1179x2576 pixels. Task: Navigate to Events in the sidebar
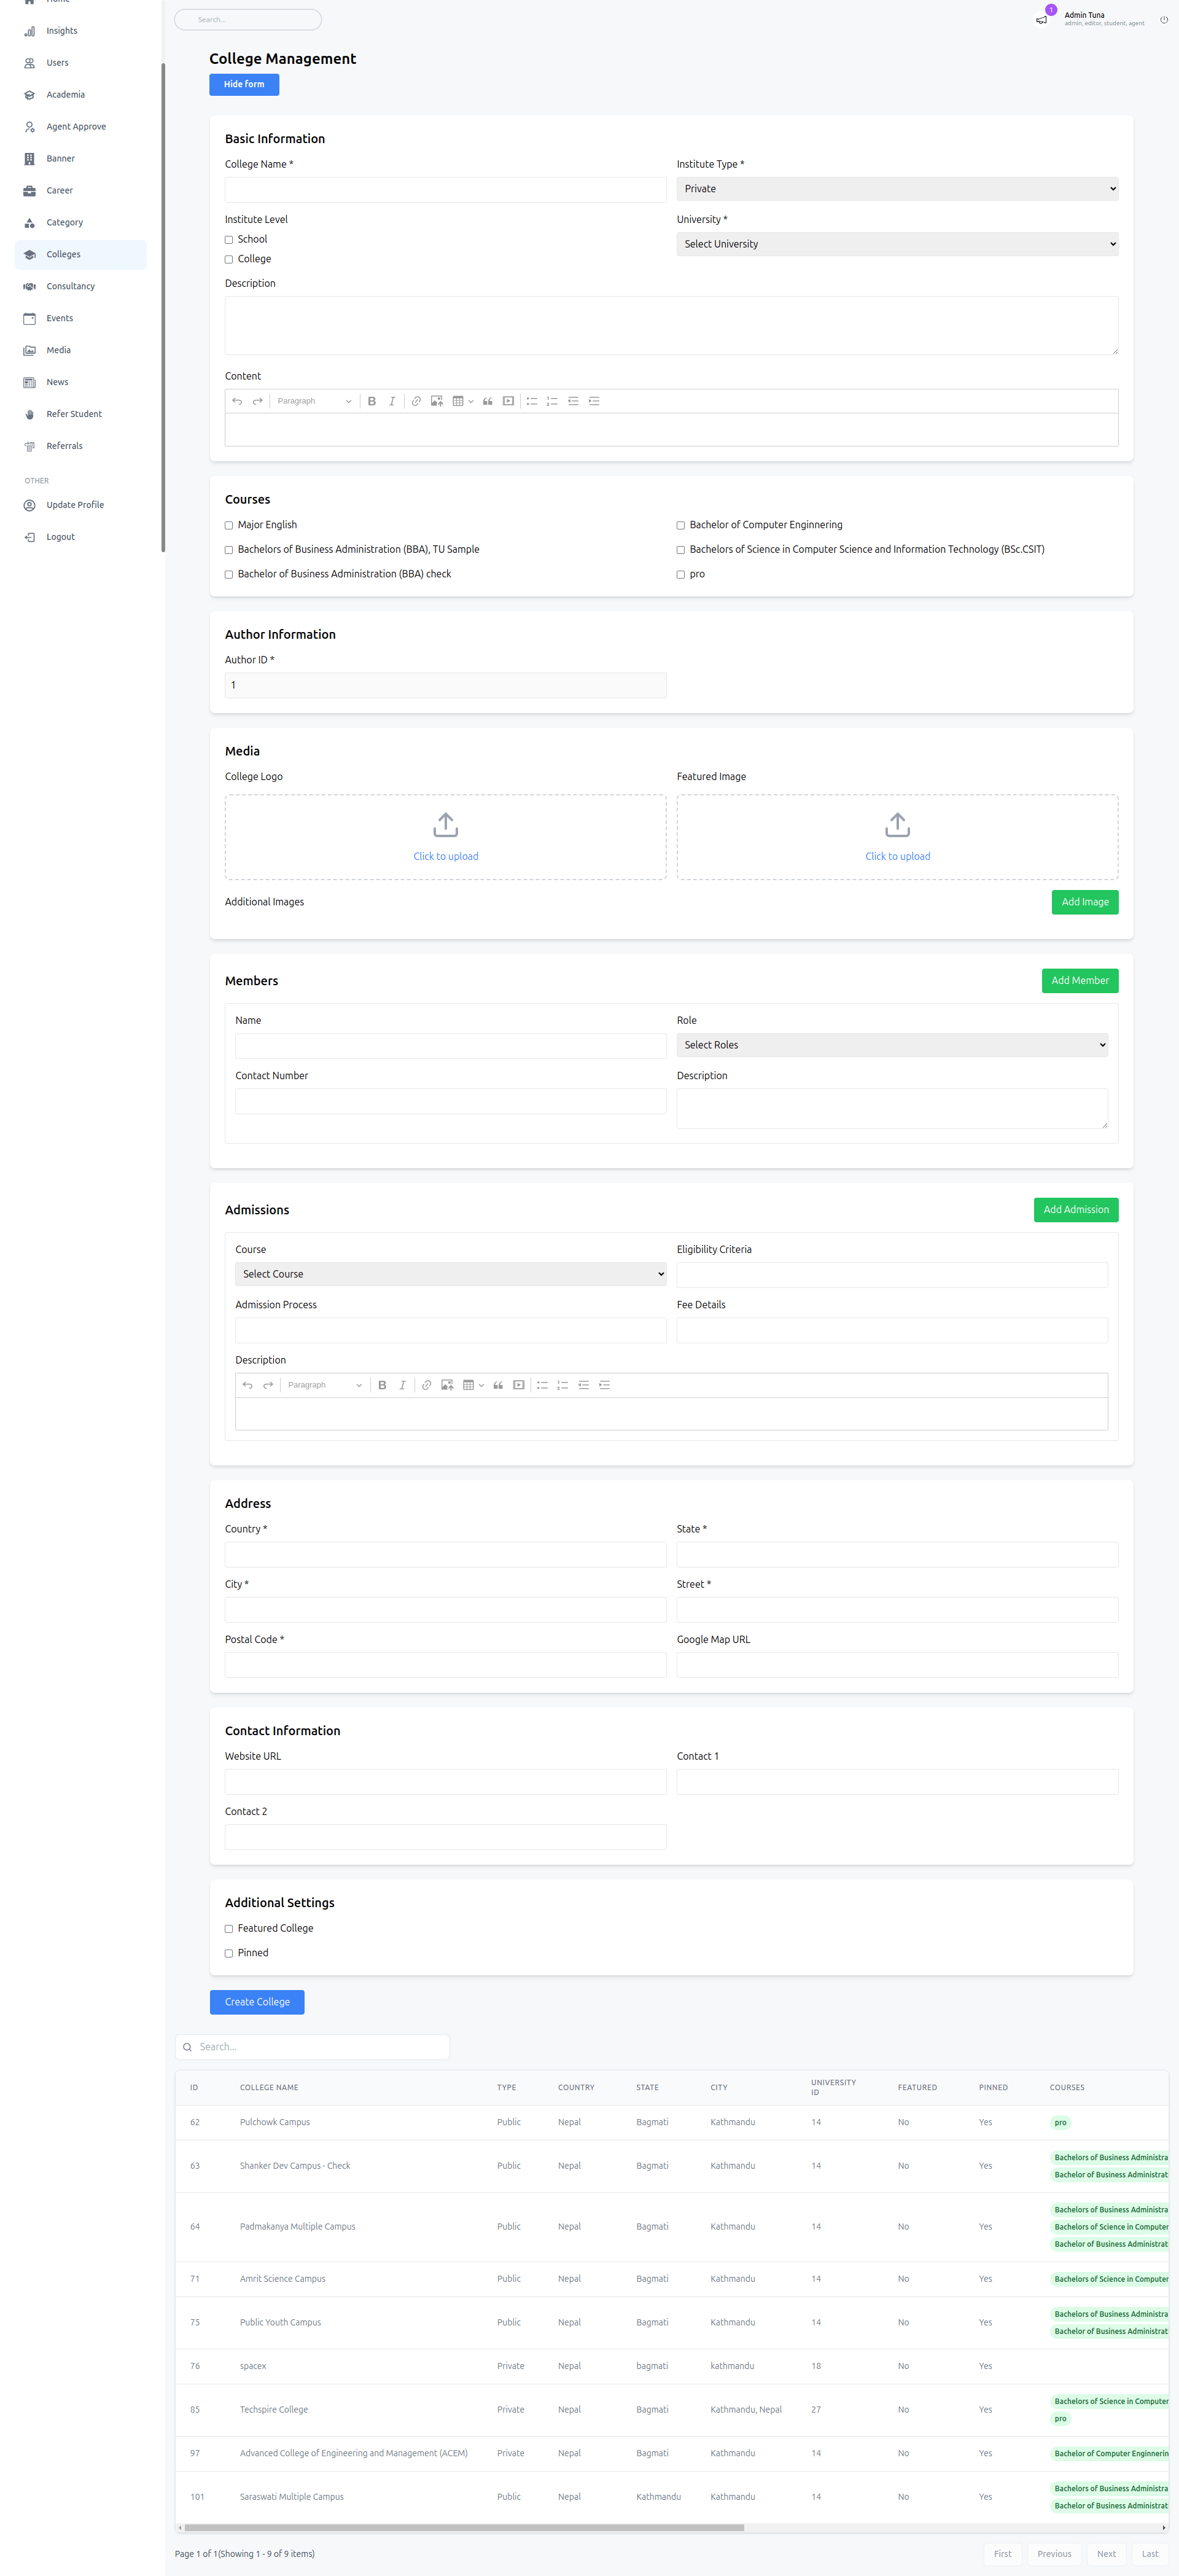[x=60, y=318]
